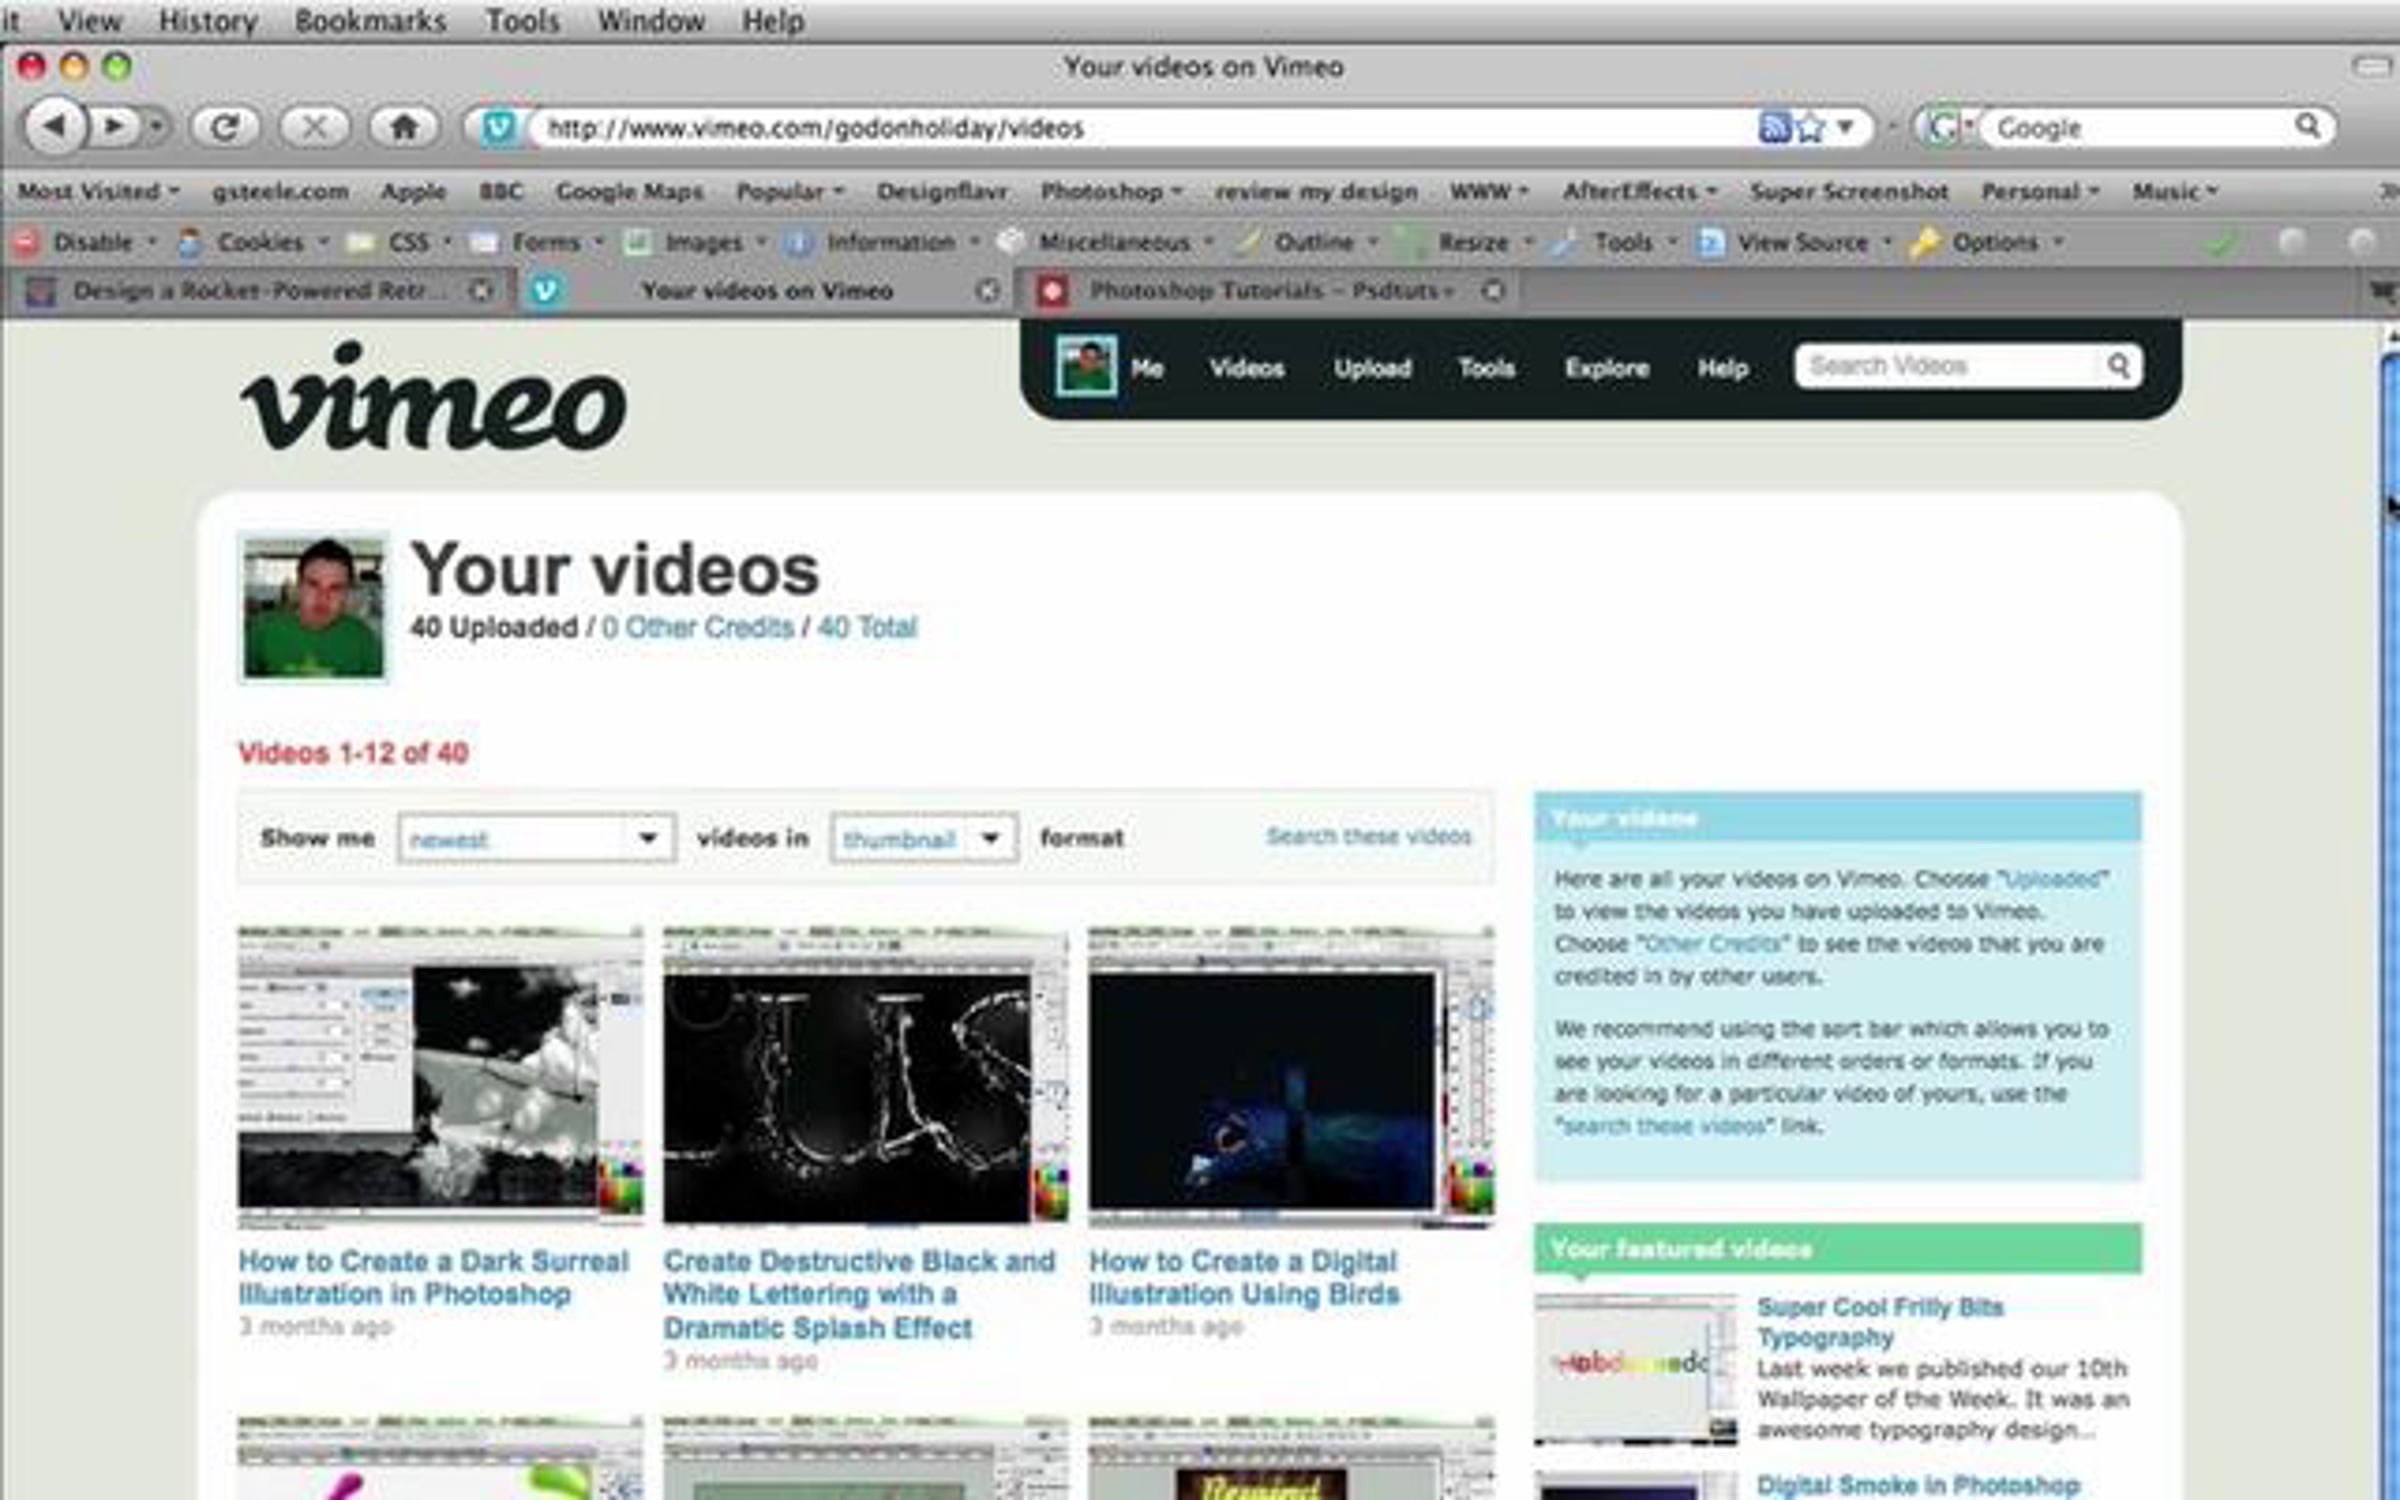Open View Source menu in Web Developer toolbar

(1796, 242)
